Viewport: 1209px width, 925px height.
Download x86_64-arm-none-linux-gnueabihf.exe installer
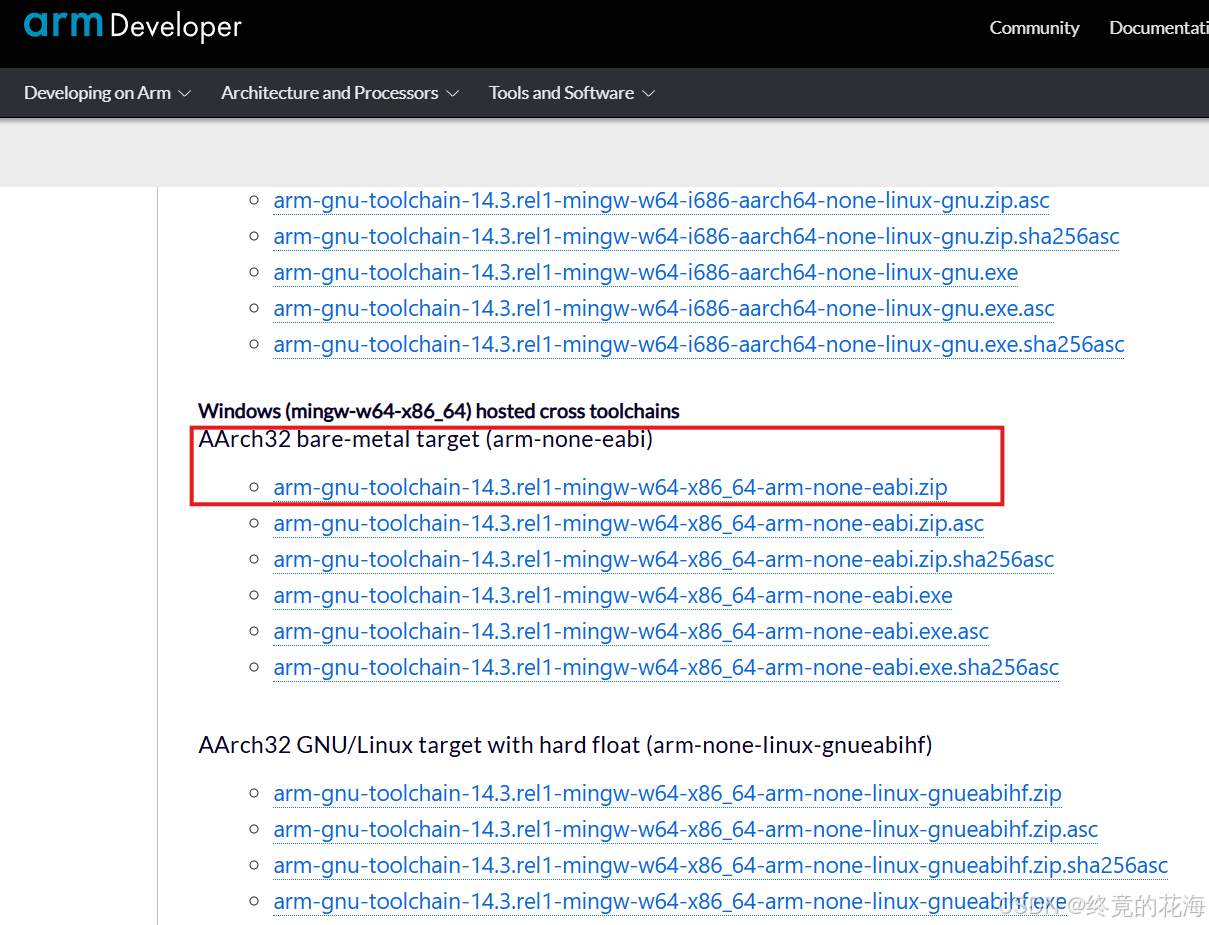pos(670,902)
